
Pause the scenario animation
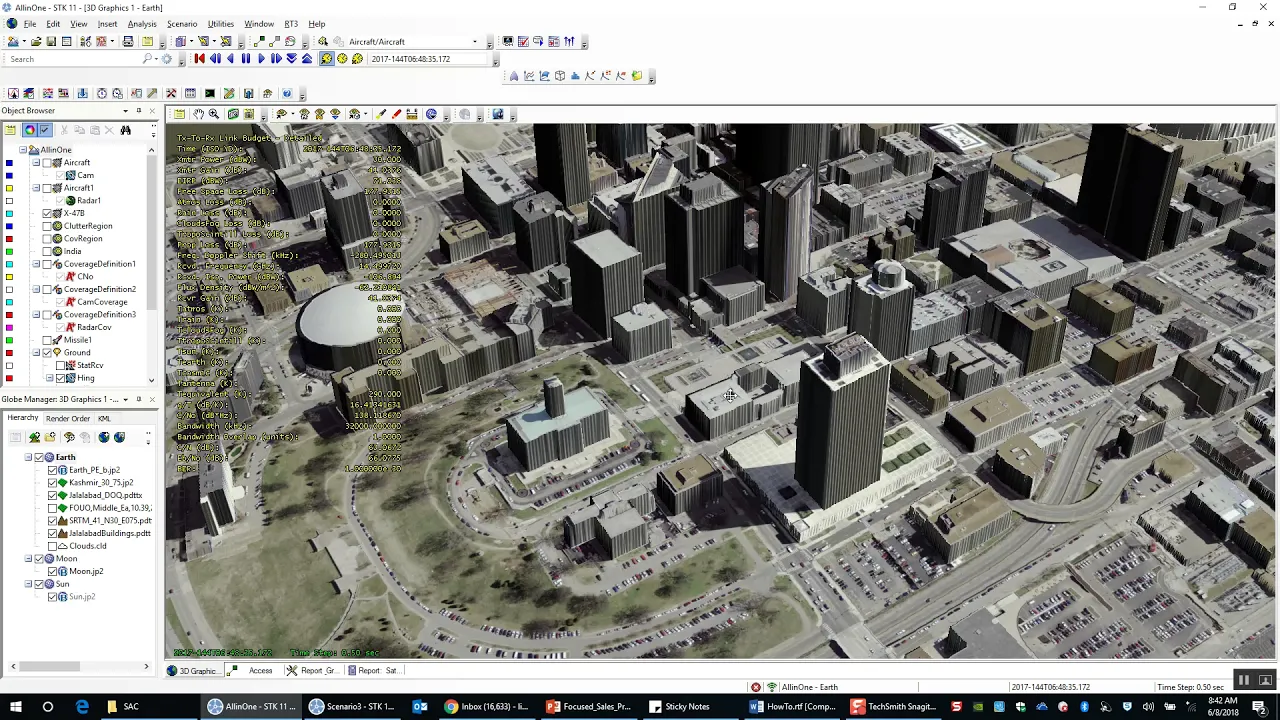(246, 59)
